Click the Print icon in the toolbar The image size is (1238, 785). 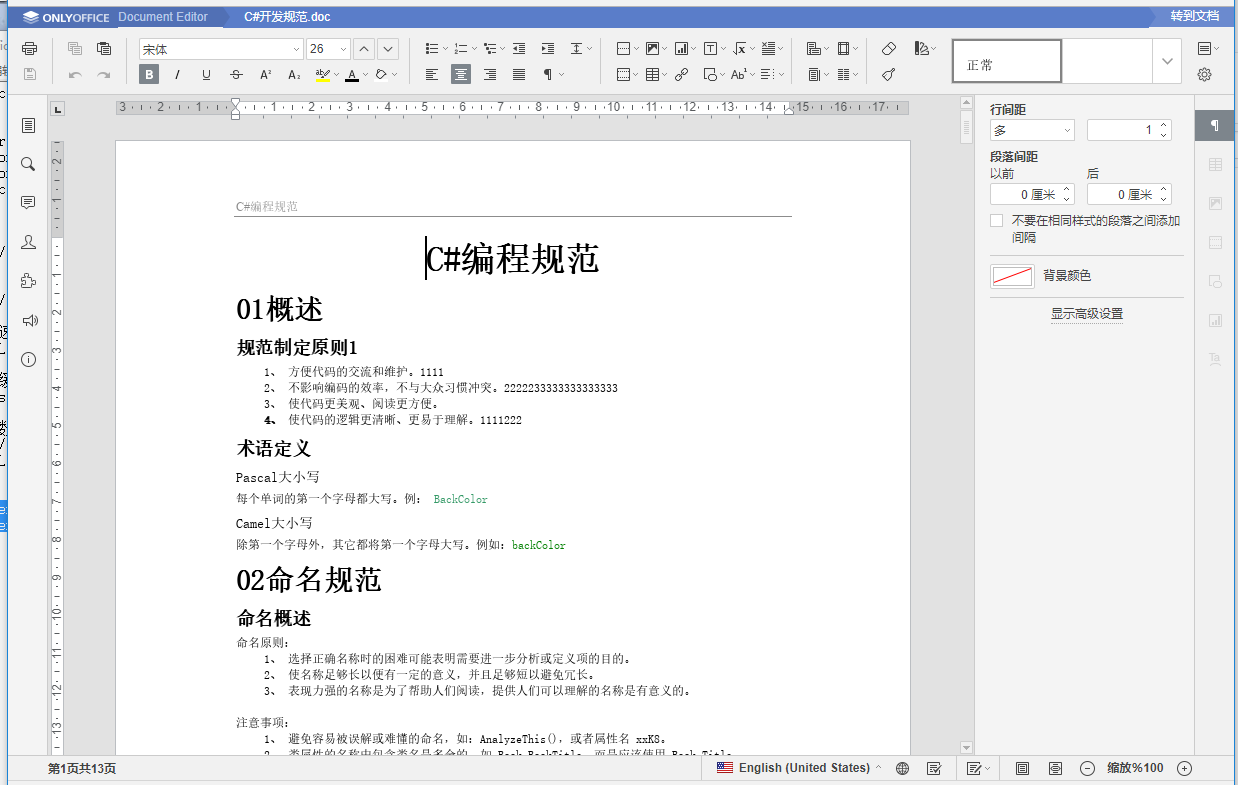tap(29, 49)
